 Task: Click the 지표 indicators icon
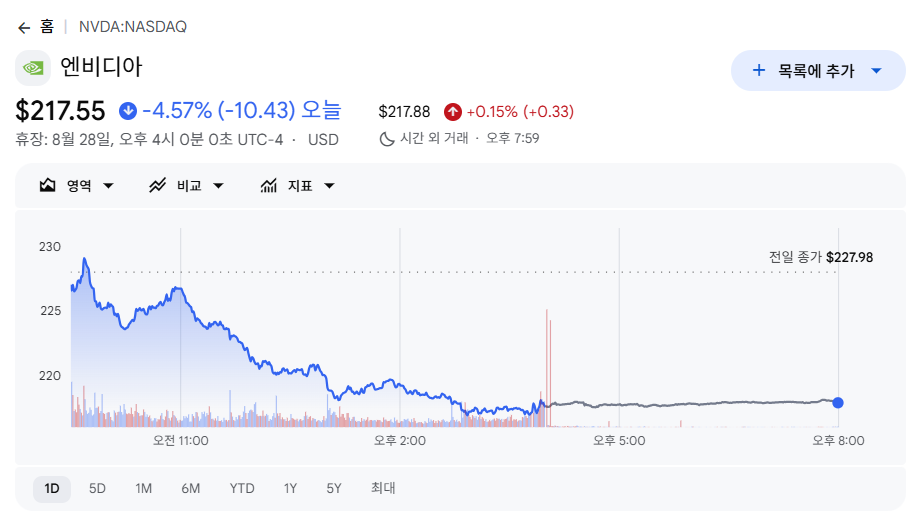pos(269,186)
